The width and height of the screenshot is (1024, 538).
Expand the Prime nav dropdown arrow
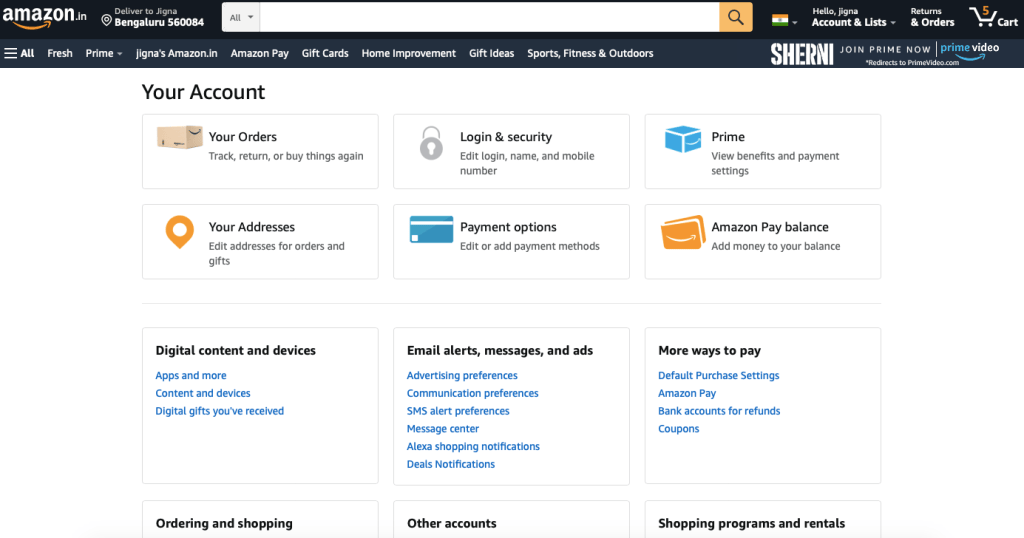pyautogui.click(x=120, y=54)
